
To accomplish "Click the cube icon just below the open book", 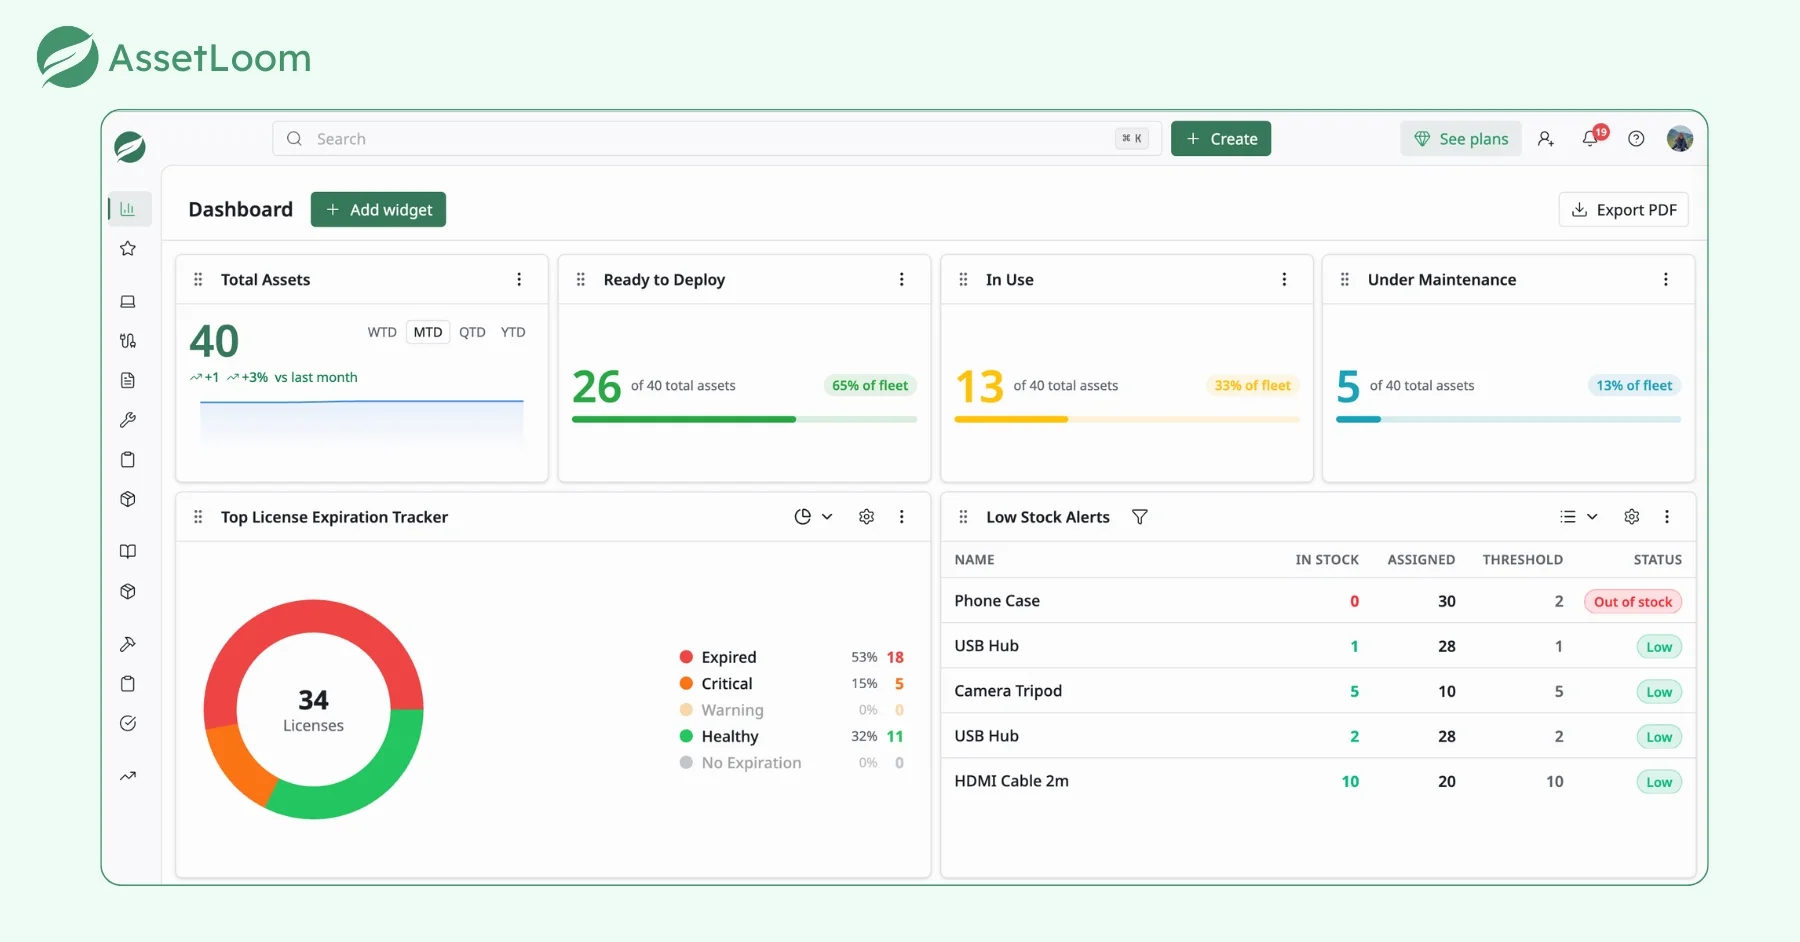I will click(128, 591).
